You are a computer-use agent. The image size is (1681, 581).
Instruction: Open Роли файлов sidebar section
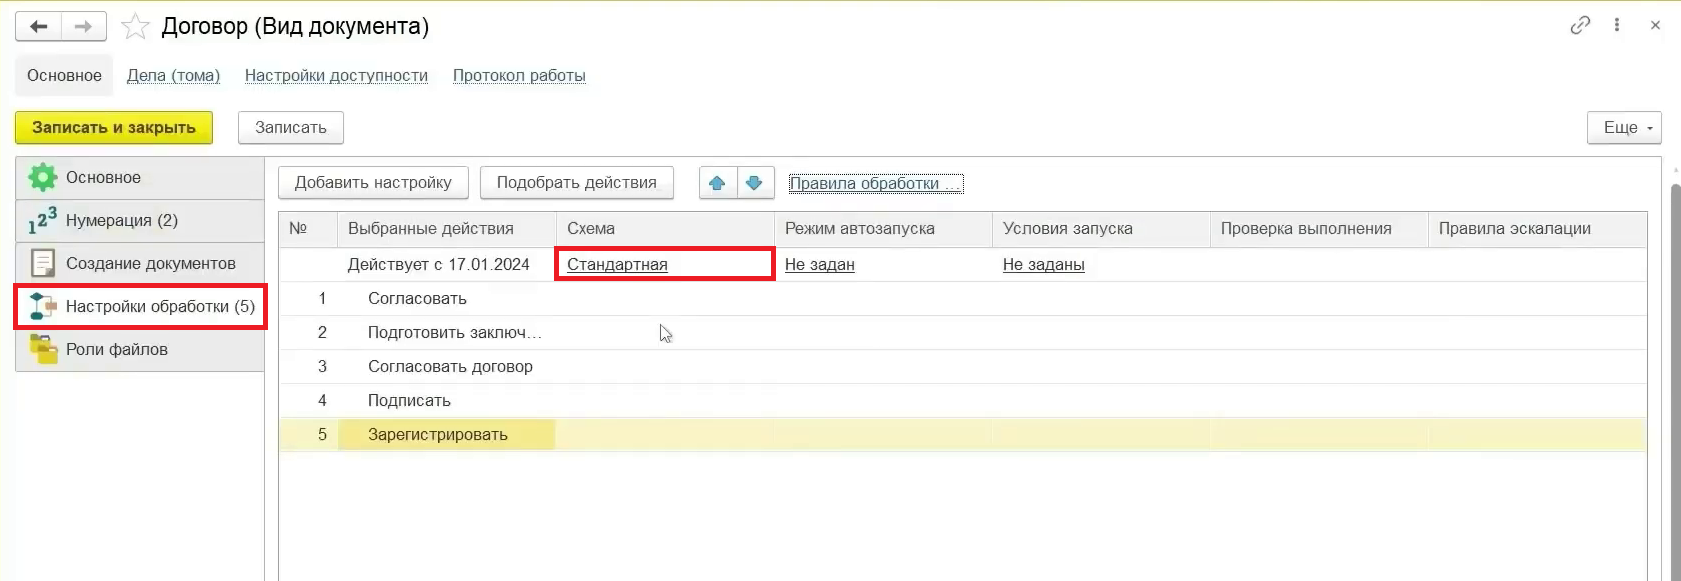116,350
